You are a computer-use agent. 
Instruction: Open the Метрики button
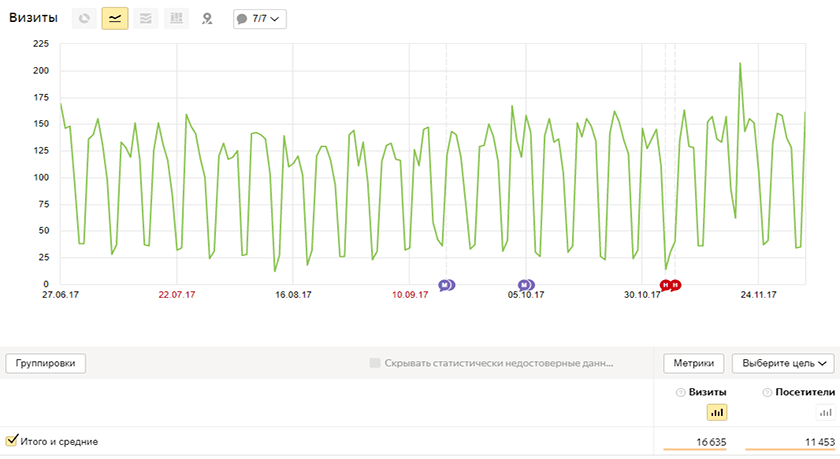click(x=693, y=363)
